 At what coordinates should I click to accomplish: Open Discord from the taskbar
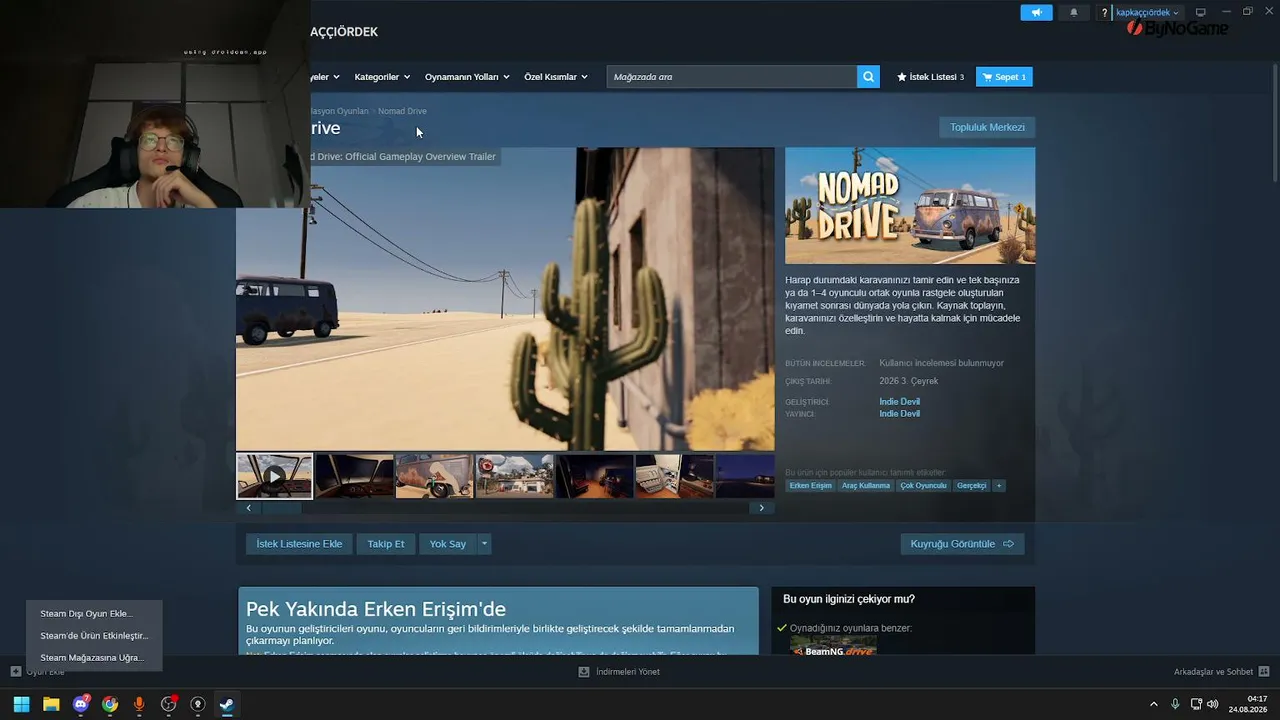click(81, 704)
